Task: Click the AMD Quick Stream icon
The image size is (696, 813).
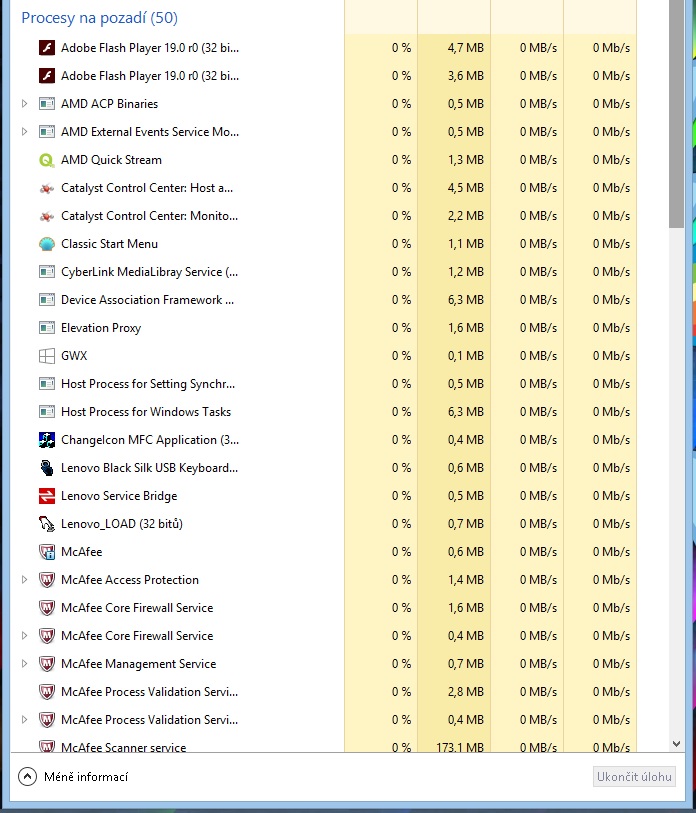Action: [47, 160]
